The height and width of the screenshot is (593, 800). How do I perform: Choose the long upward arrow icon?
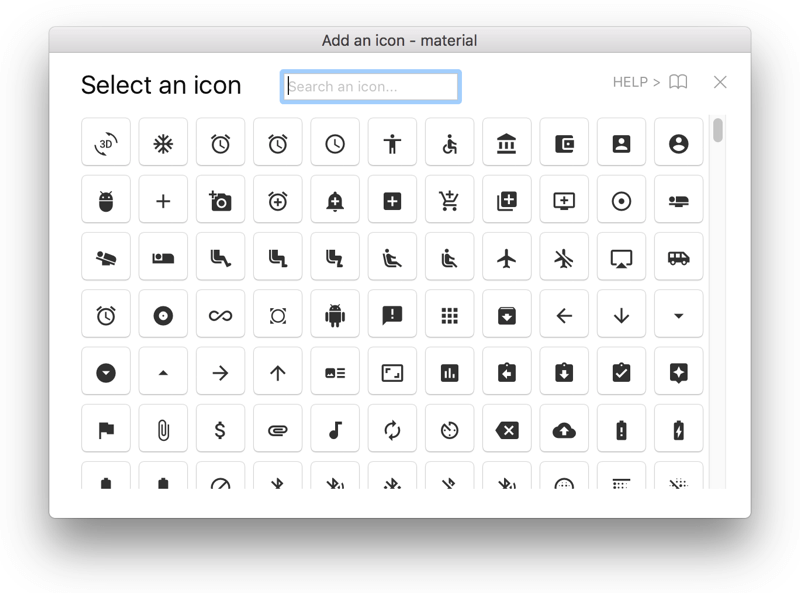[278, 371]
